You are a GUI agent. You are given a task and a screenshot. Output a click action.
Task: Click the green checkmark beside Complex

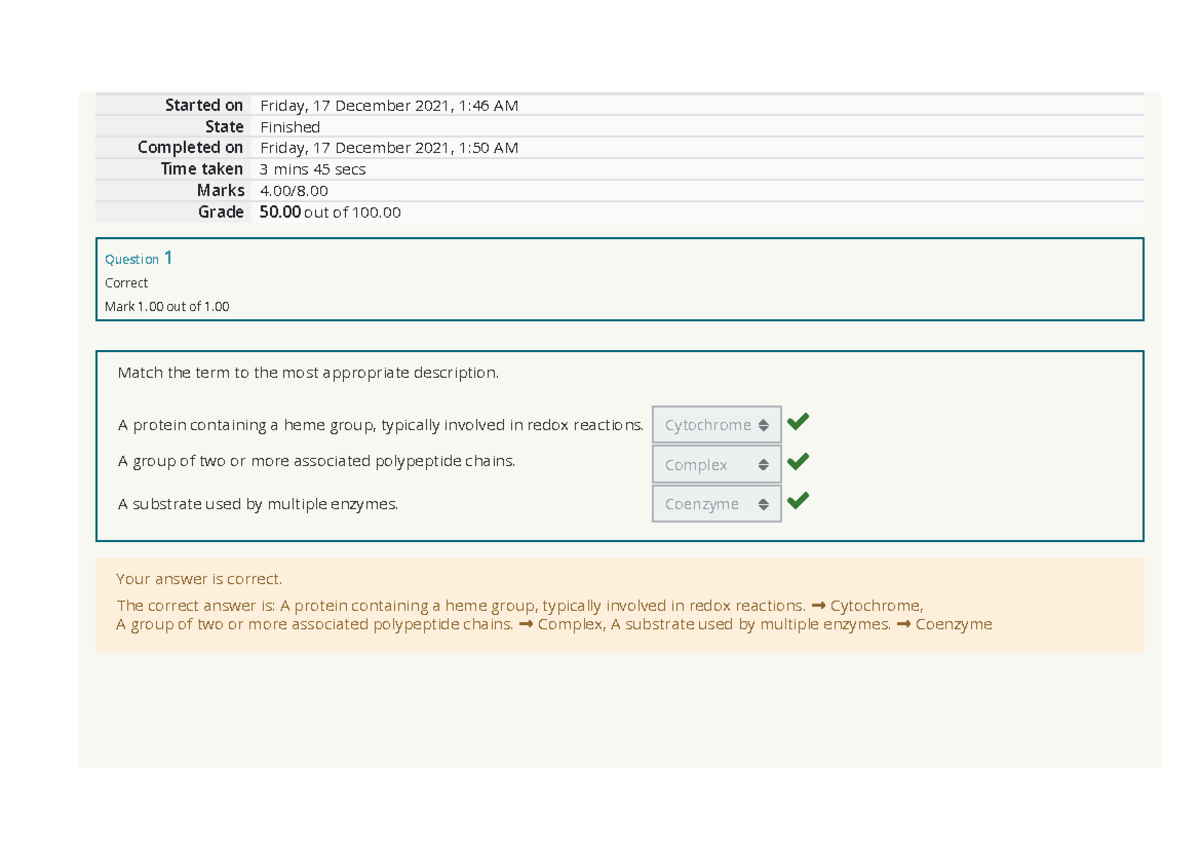pyautogui.click(x=798, y=462)
